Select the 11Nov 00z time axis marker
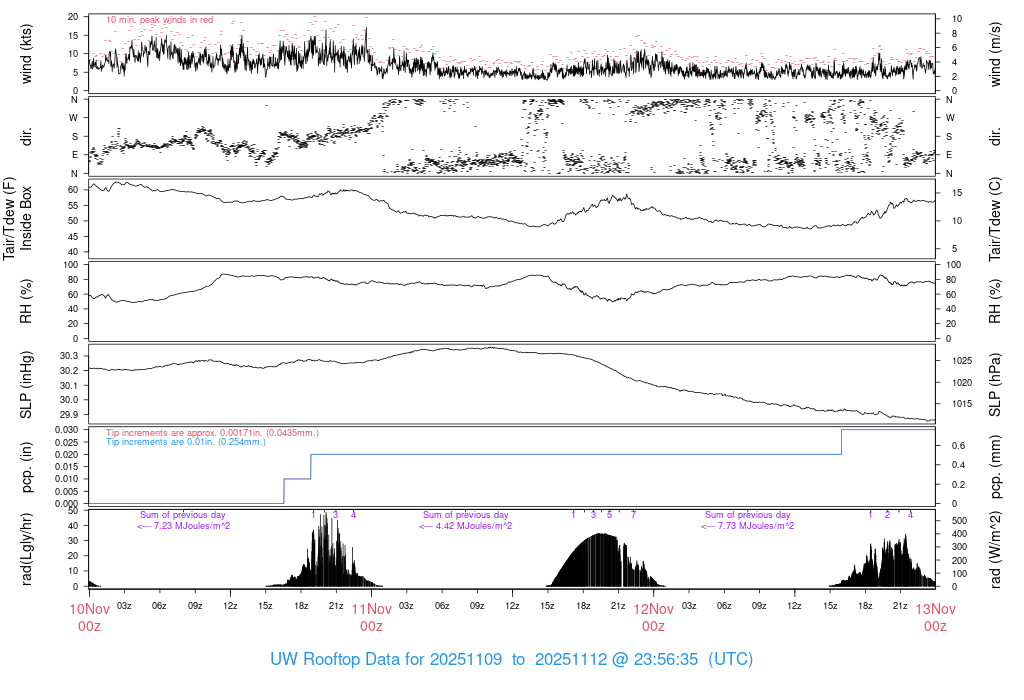 tap(371, 616)
